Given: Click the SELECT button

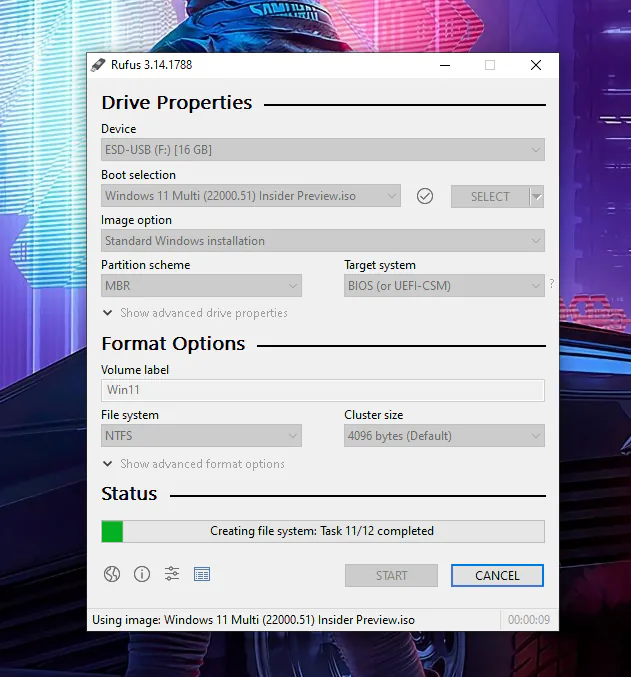Looking at the screenshot, I should pyautogui.click(x=490, y=197).
